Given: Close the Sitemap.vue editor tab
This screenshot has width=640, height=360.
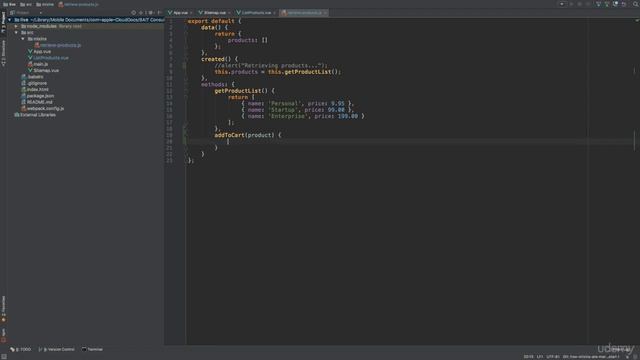Looking at the screenshot, I should (x=229, y=13).
